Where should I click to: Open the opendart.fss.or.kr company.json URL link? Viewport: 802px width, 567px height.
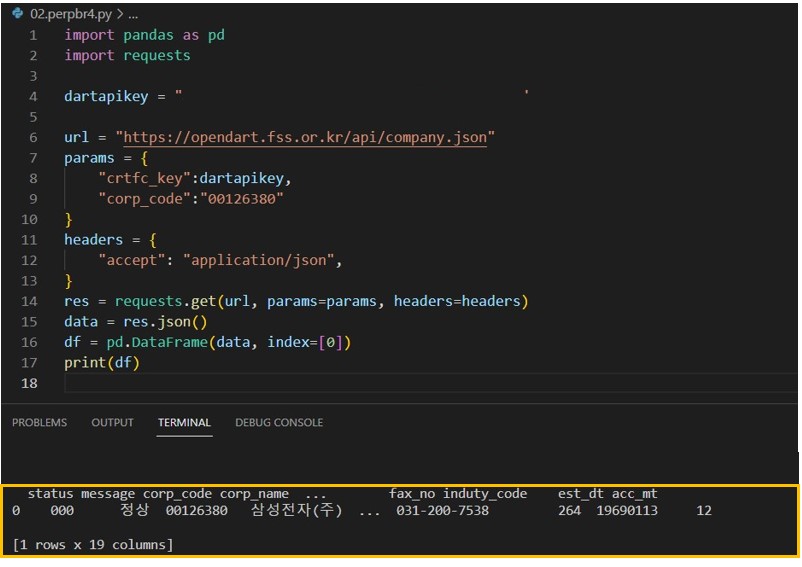pyautogui.click(x=305, y=137)
